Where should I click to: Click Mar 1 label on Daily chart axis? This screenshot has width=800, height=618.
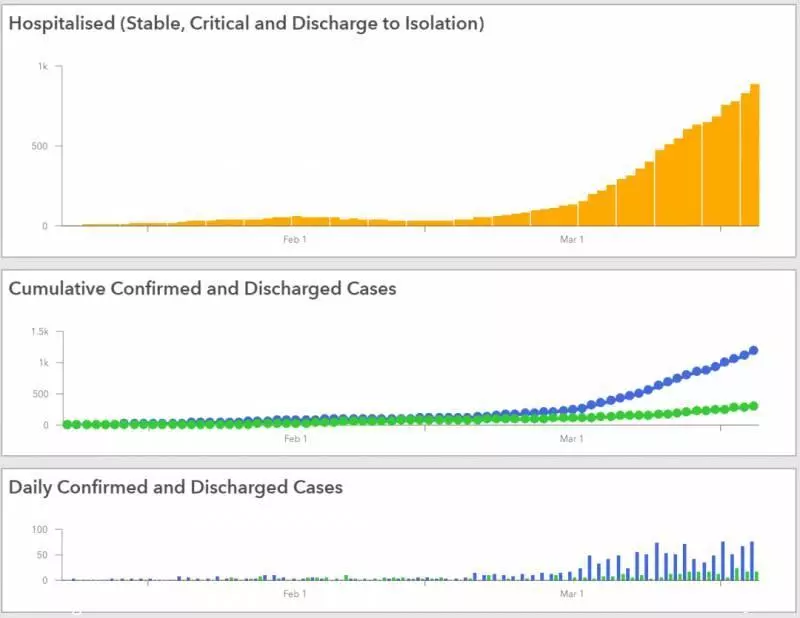[571, 594]
